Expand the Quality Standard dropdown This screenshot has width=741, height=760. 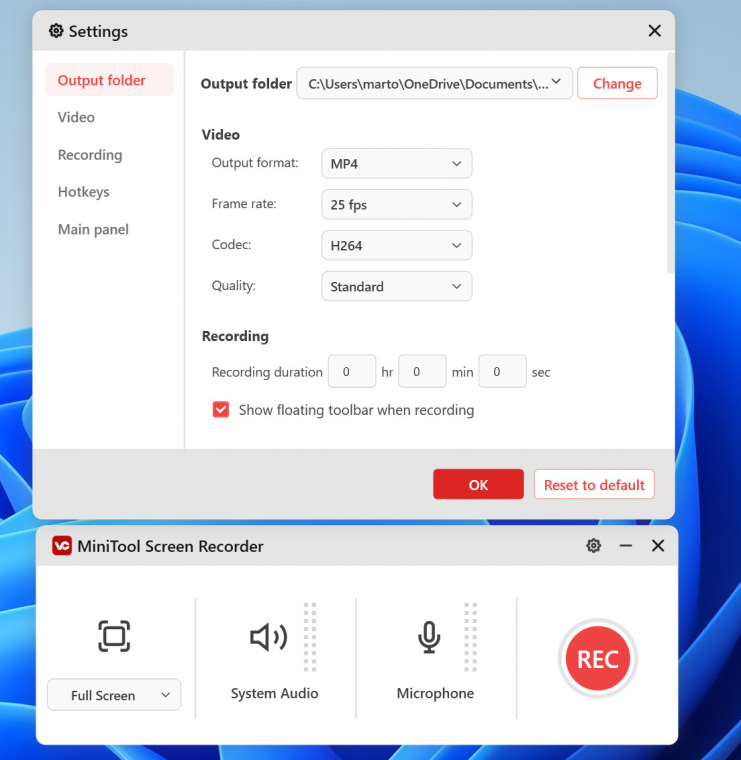(x=396, y=287)
